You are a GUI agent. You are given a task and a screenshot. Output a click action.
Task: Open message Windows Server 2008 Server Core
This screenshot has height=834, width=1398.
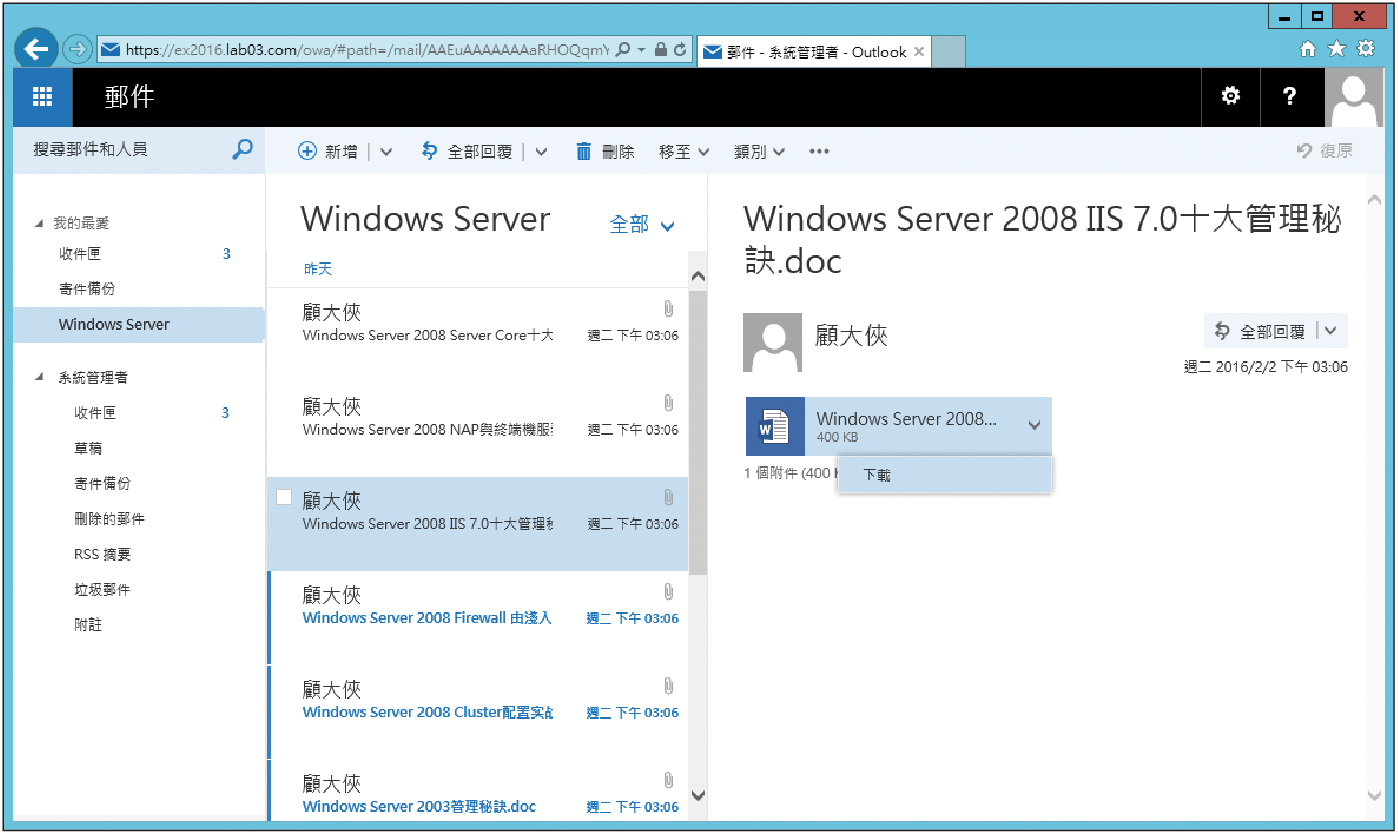478,336
